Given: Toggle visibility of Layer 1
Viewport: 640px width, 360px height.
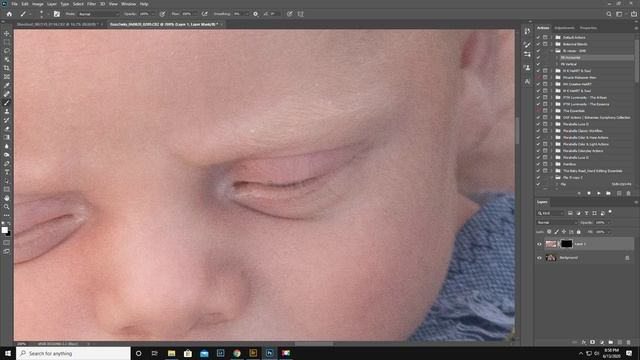Looking at the screenshot, I should (539, 244).
